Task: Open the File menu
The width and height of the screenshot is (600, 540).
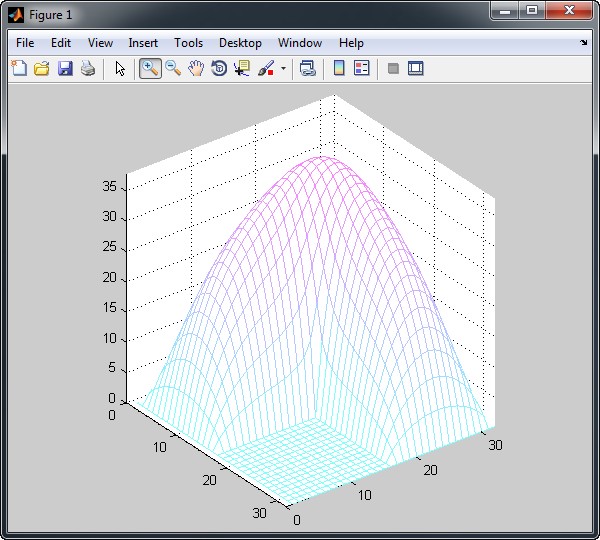Action: pos(25,43)
